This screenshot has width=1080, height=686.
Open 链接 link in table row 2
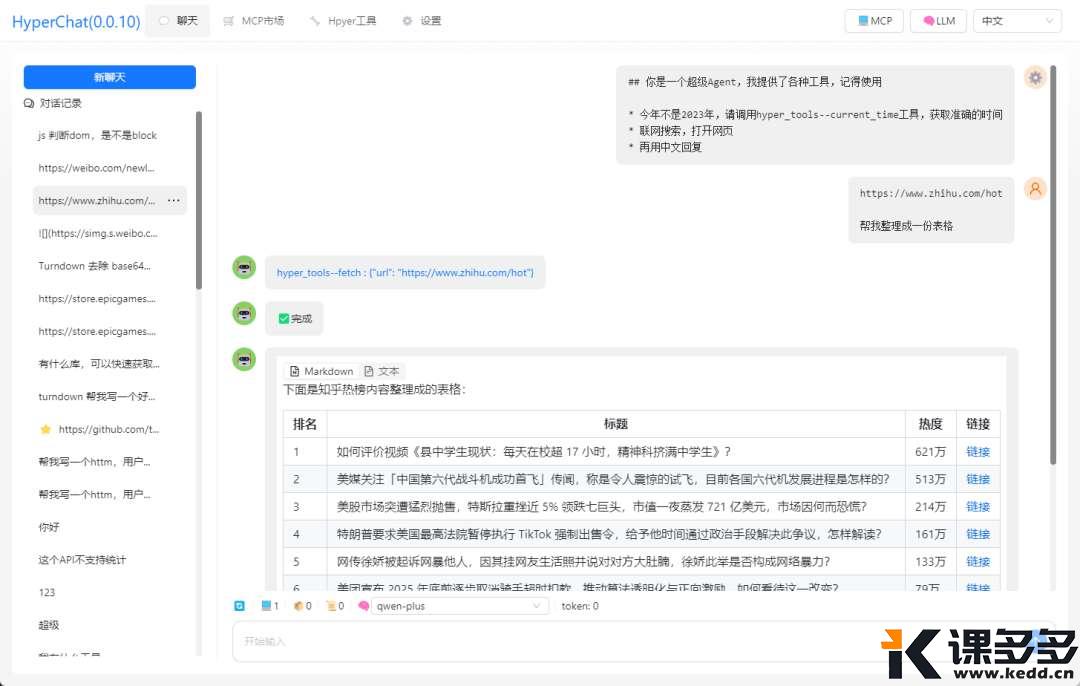pos(977,479)
